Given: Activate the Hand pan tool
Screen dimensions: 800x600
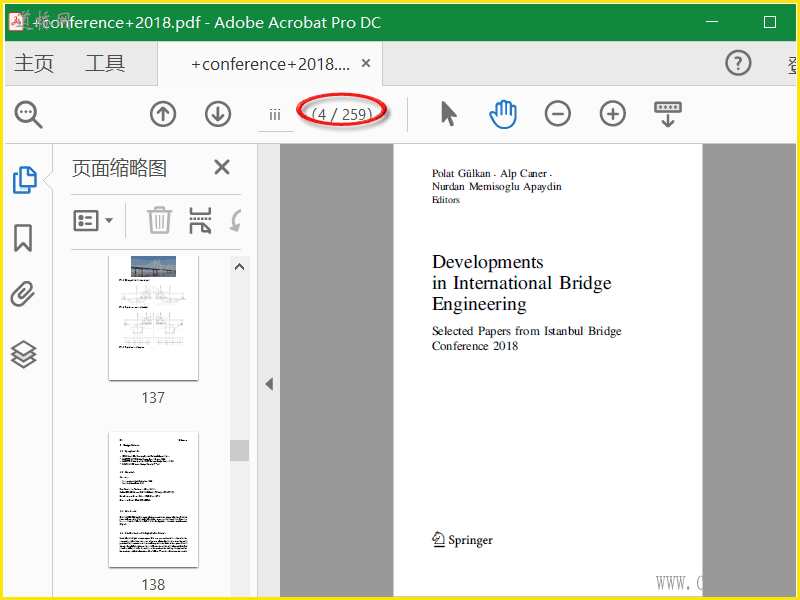Looking at the screenshot, I should tap(503, 114).
